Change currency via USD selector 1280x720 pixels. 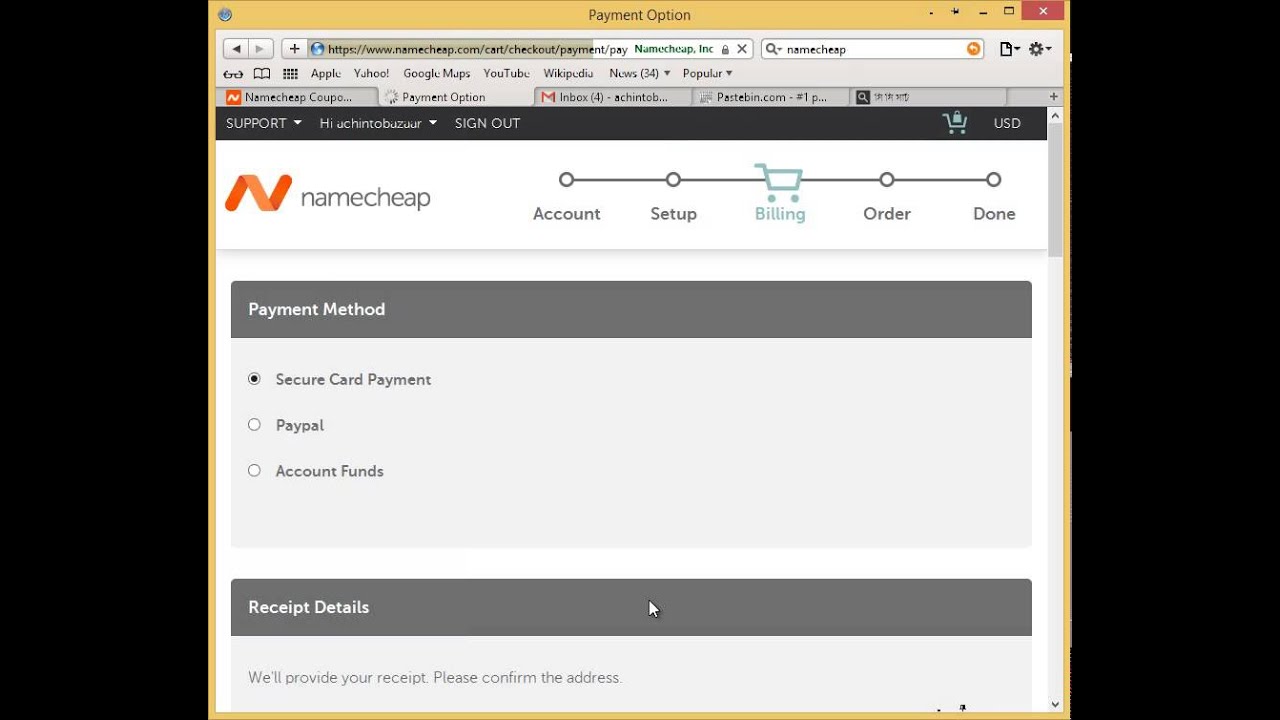1007,123
